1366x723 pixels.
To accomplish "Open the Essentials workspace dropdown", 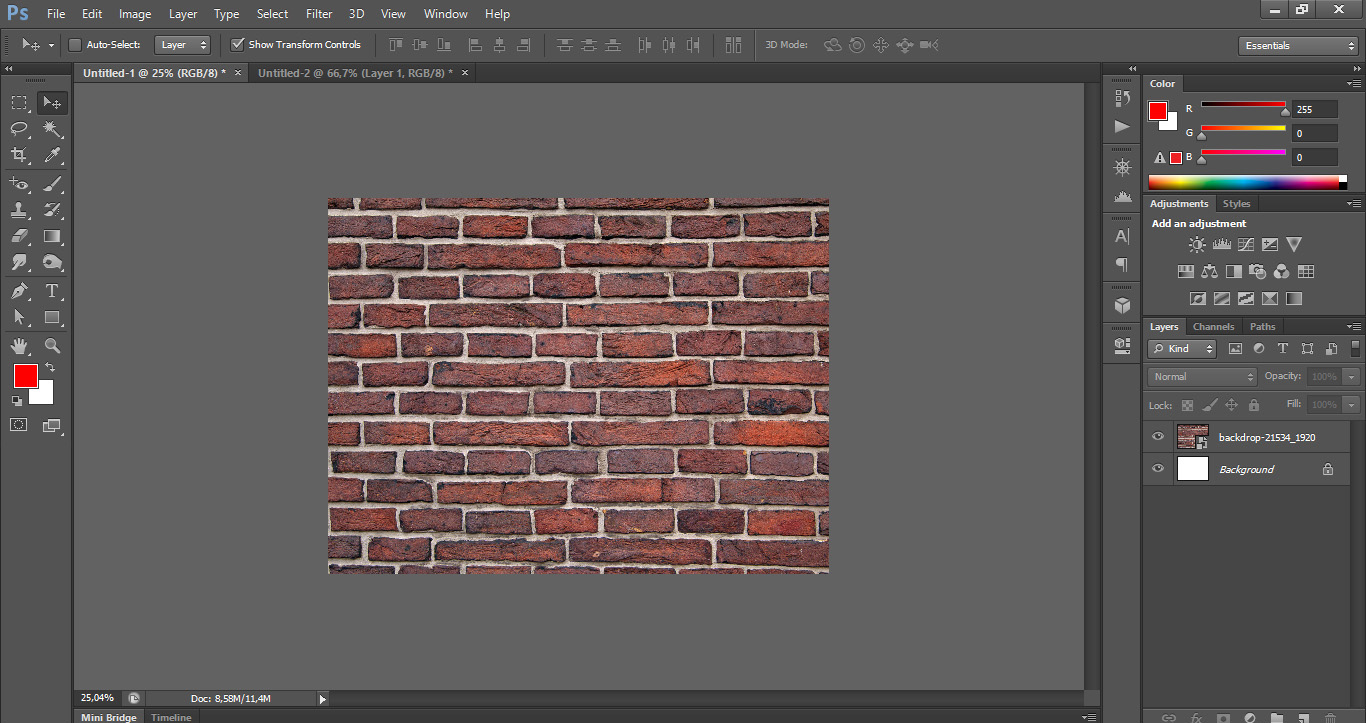I will click(1297, 46).
